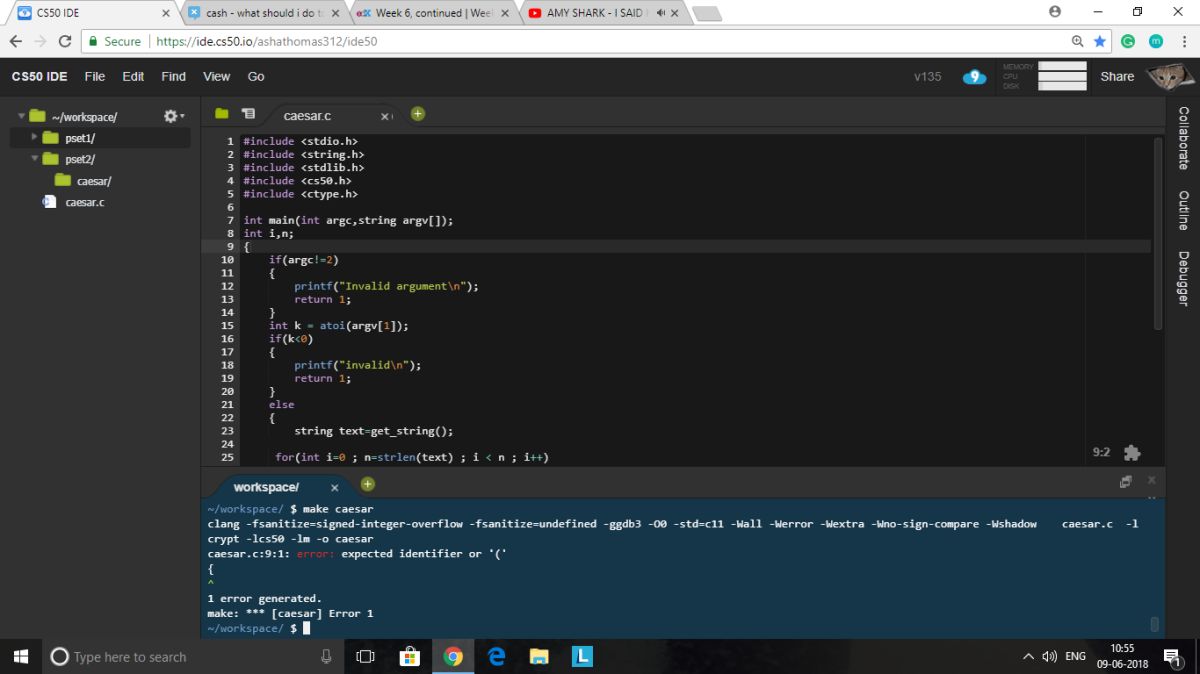Screen dimensions: 1200x674
Task: Open the Collaborate side panel
Action: click(1183, 137)
